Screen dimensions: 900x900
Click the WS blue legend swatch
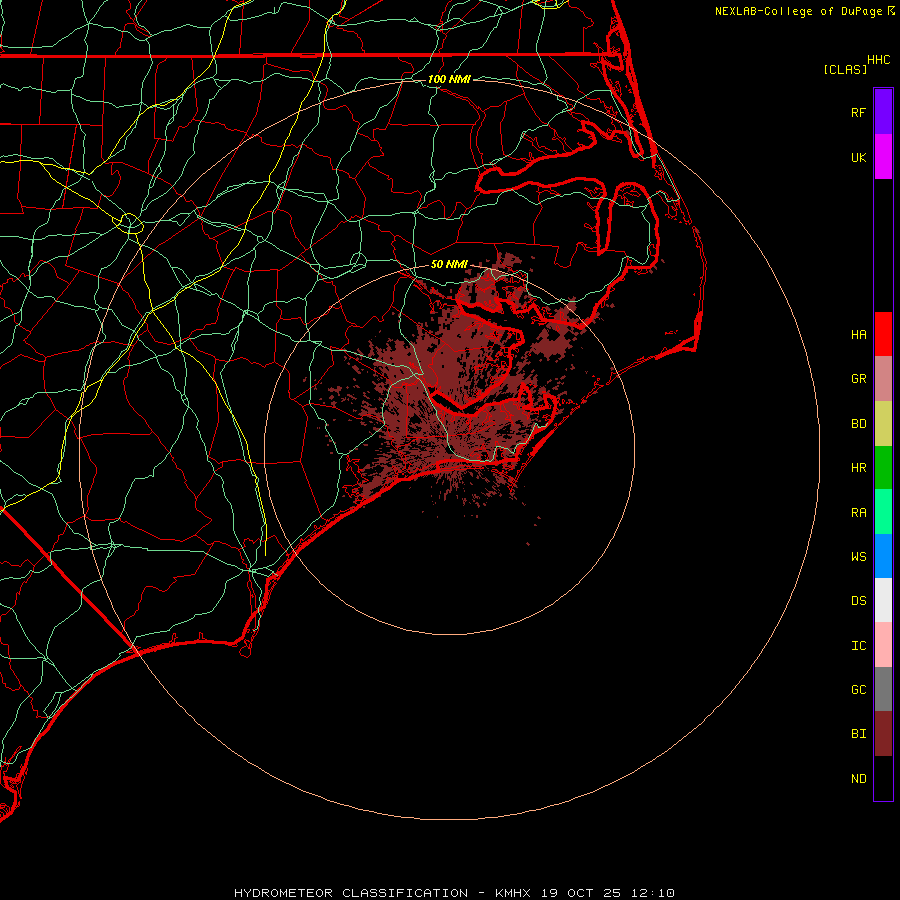click(x=883, y=556)
